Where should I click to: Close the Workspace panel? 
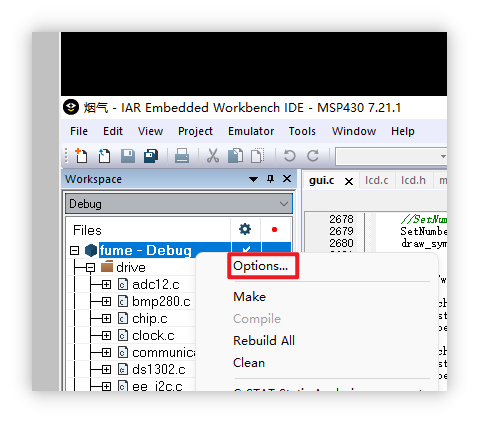(x=287, y=179)
